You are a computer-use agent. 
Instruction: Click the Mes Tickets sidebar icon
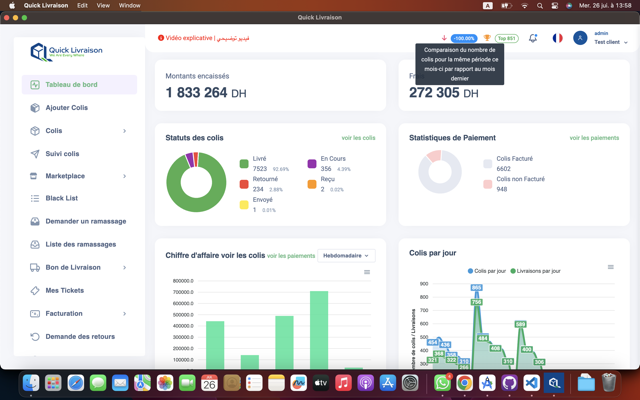[35, 291]
